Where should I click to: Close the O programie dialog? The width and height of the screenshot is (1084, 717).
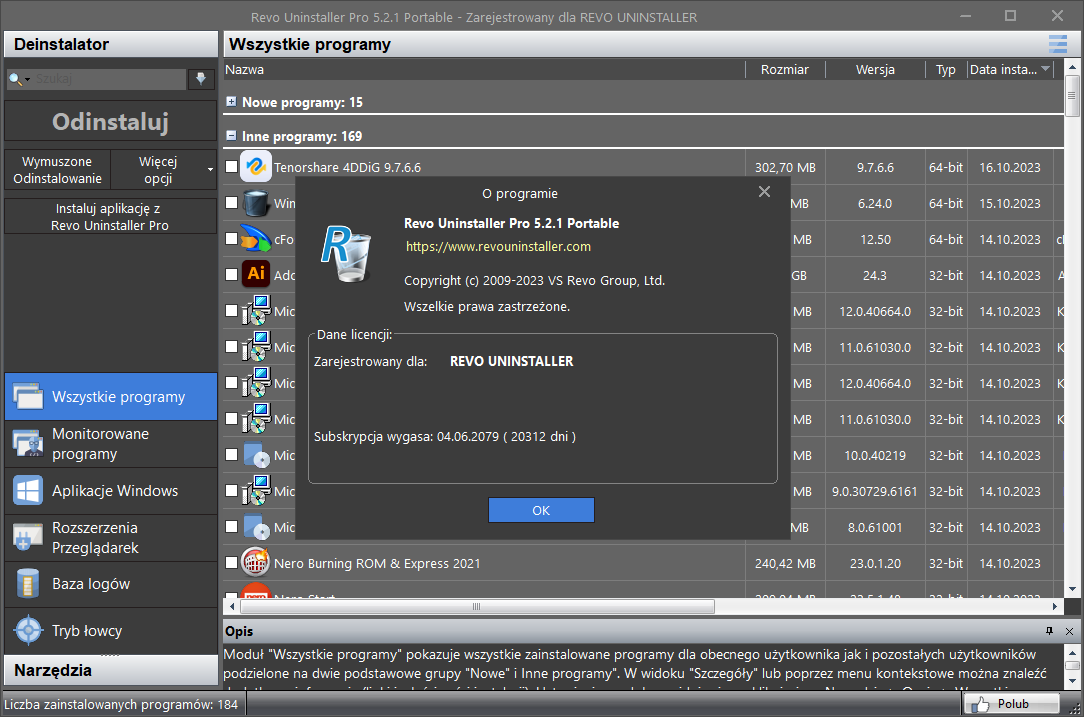point(764,192)
